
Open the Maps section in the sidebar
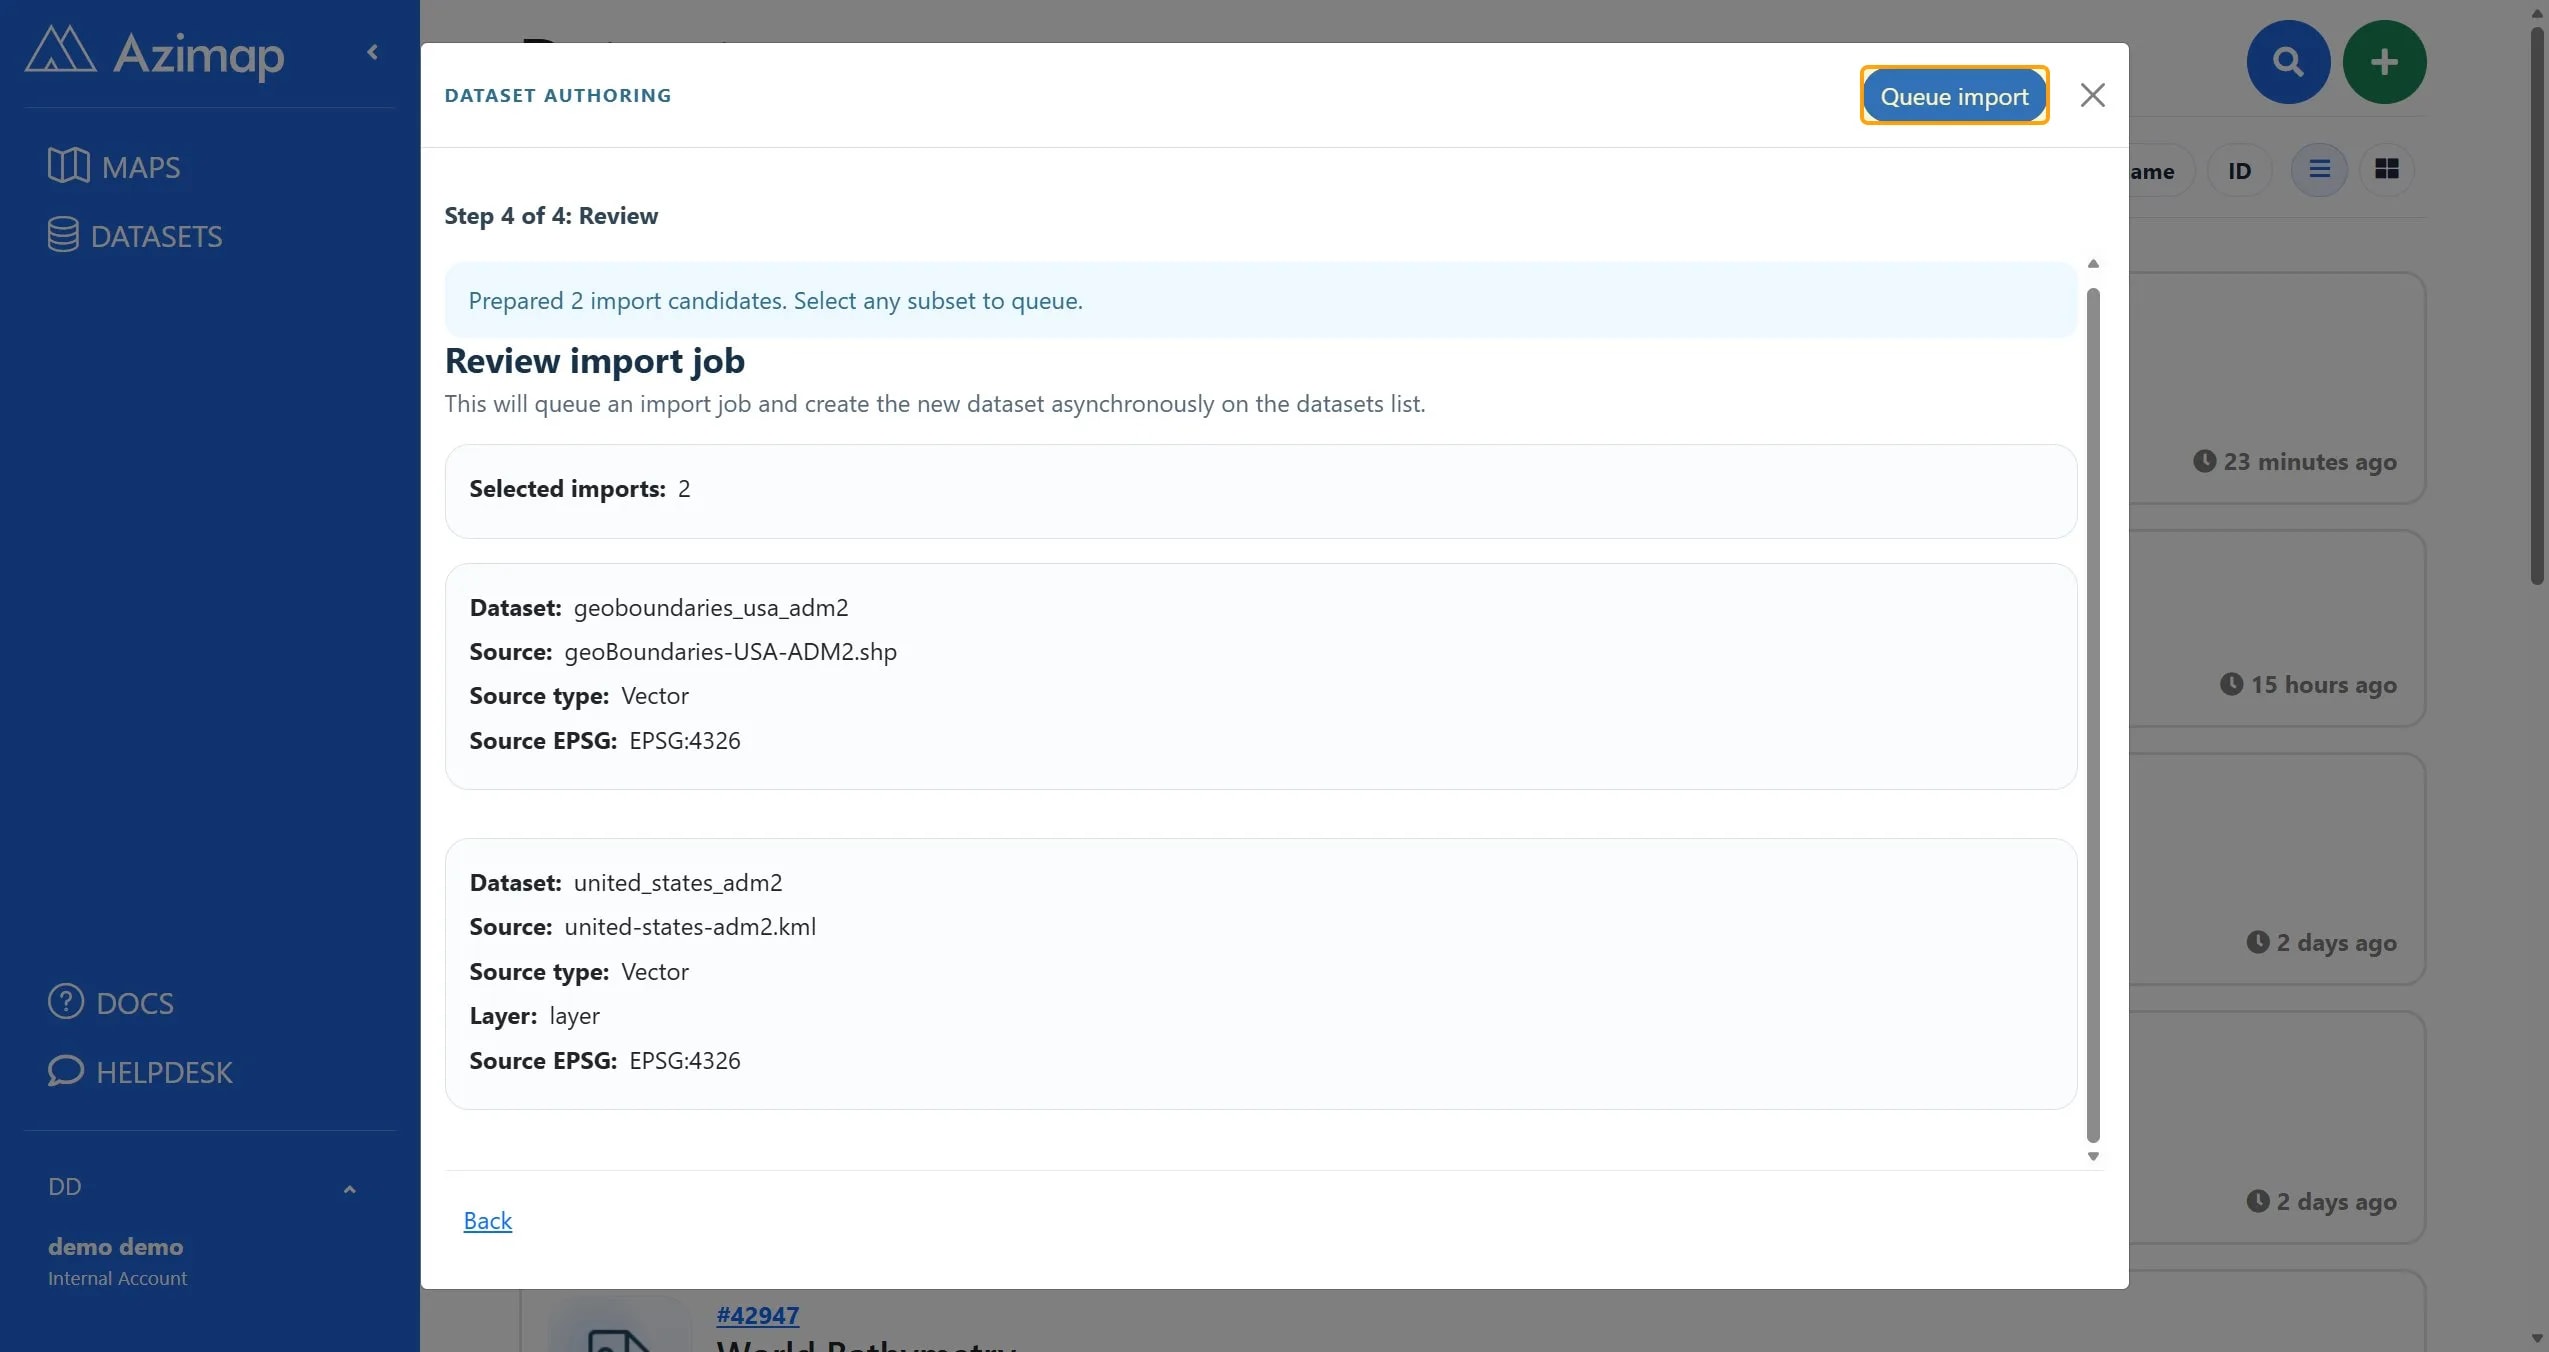[114, 166]
